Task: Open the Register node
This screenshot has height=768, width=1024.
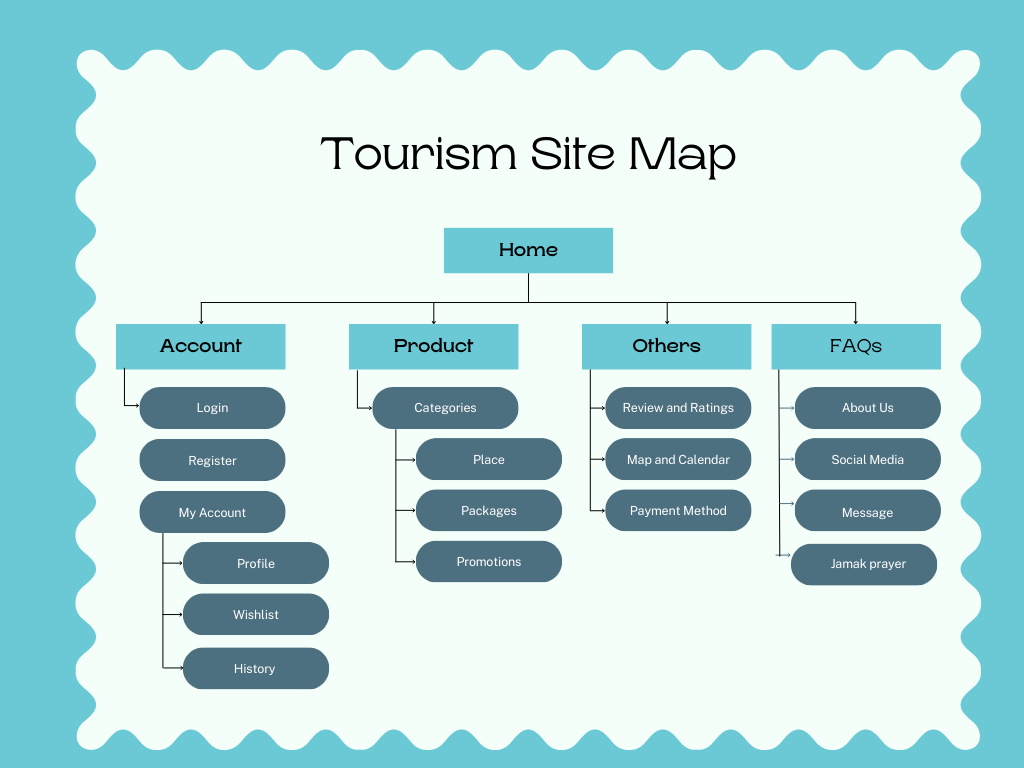Action: tap(212, 460)
